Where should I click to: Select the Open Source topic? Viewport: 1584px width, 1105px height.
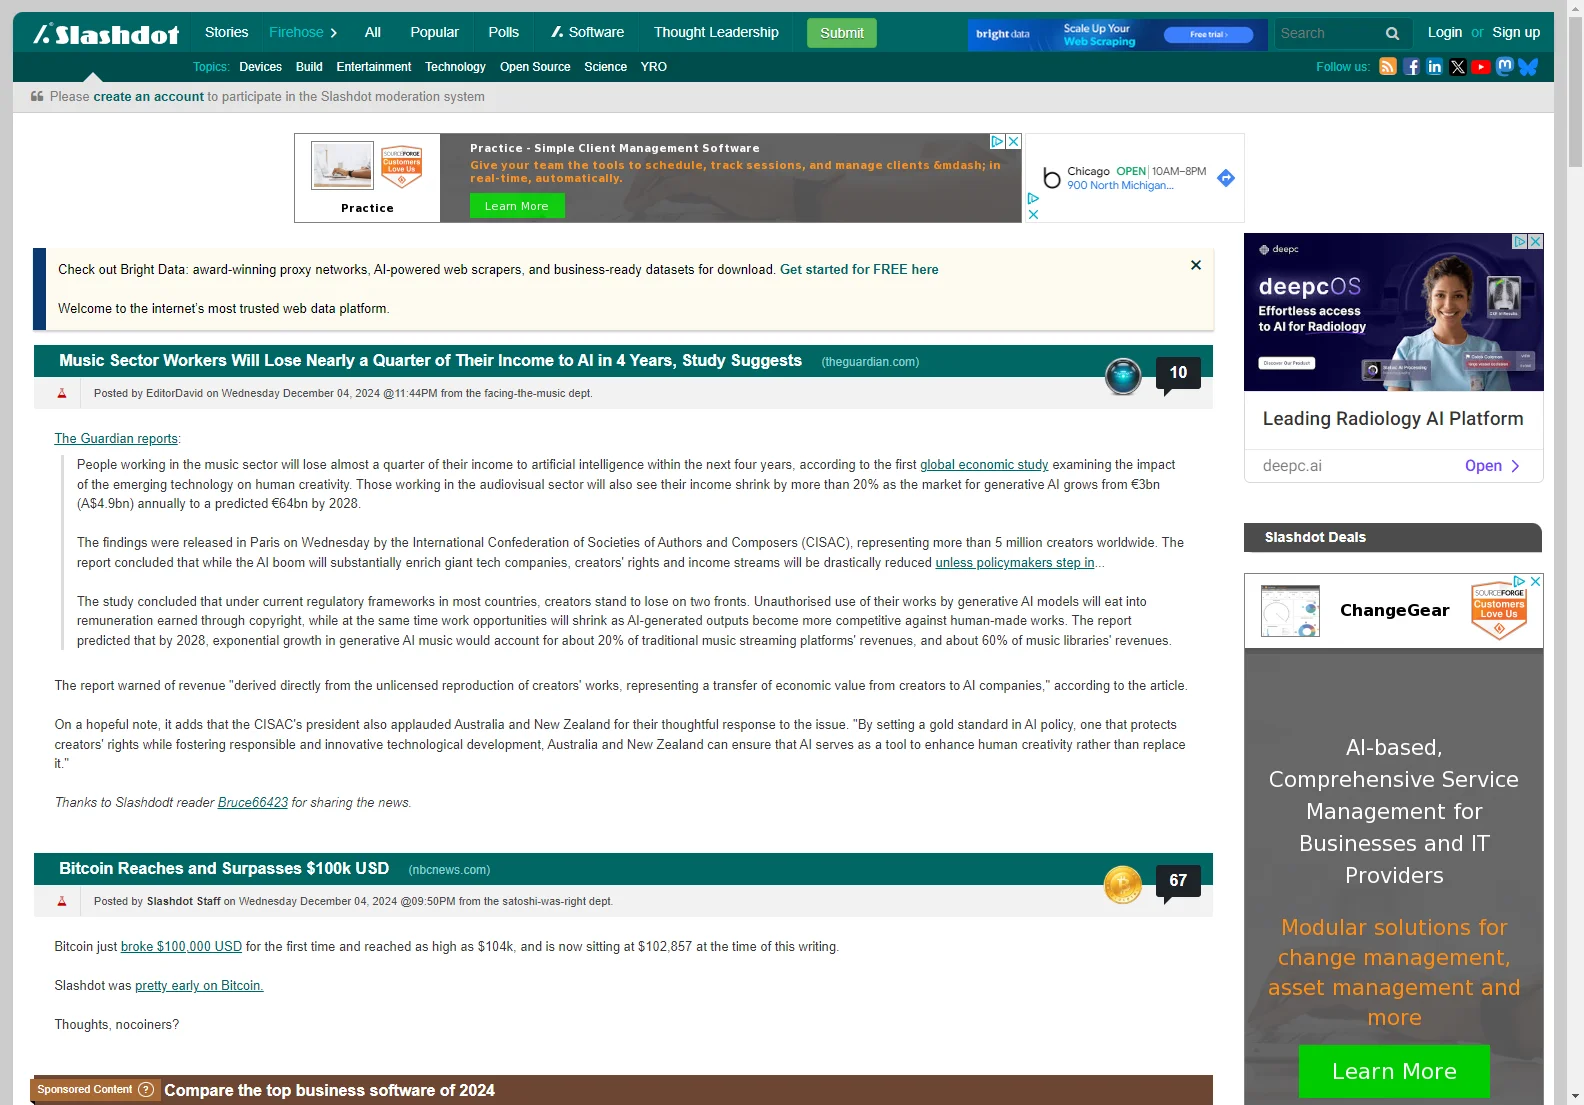[x=535, y=67]
